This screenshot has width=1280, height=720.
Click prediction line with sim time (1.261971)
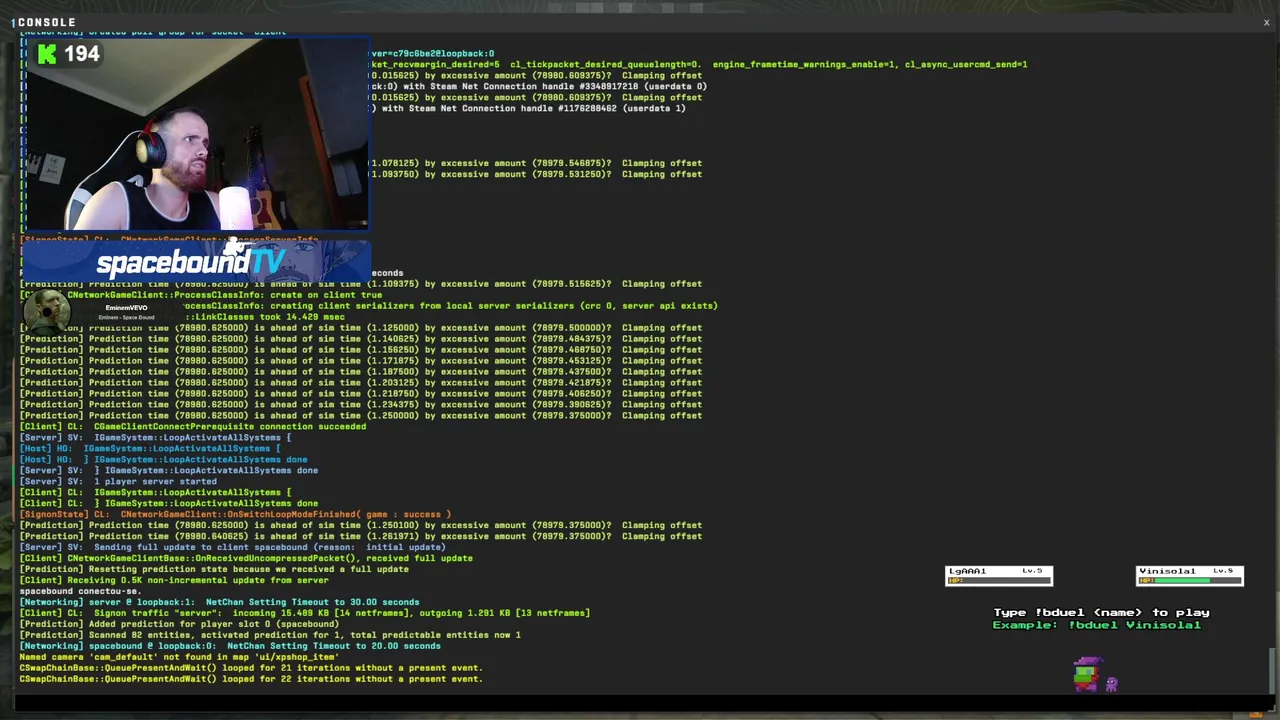click(361, 537)
